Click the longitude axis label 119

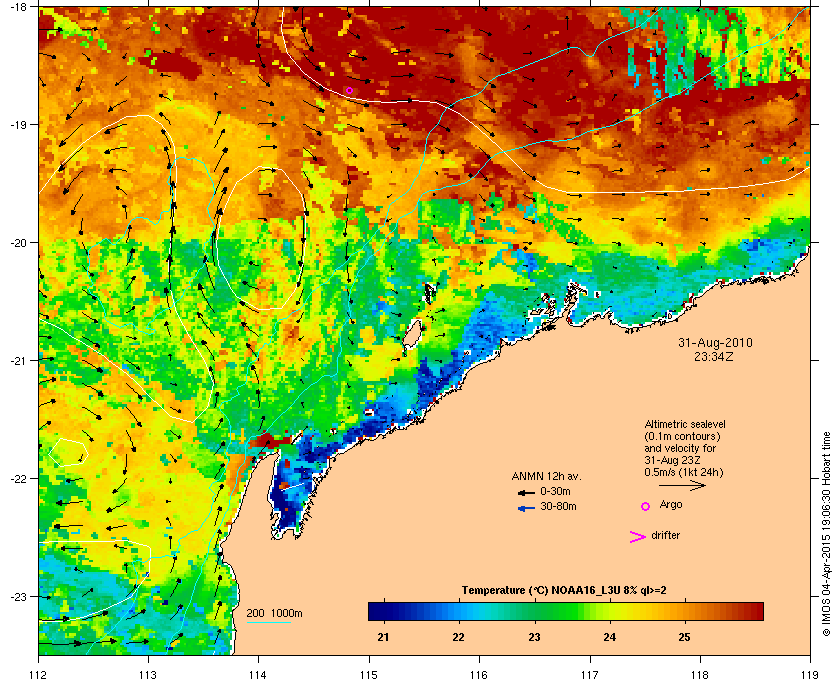810,674
